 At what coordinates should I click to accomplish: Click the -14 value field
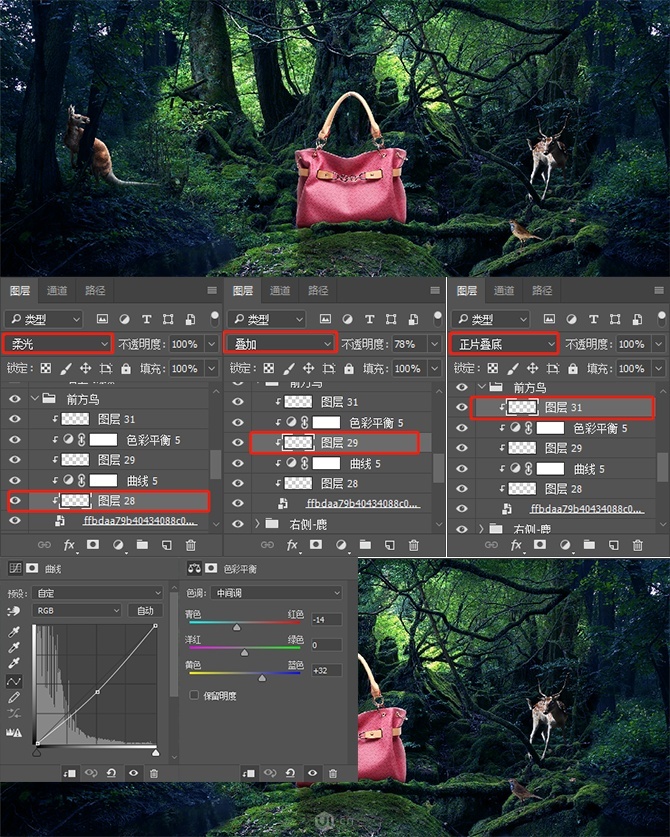tap(326, 619)
